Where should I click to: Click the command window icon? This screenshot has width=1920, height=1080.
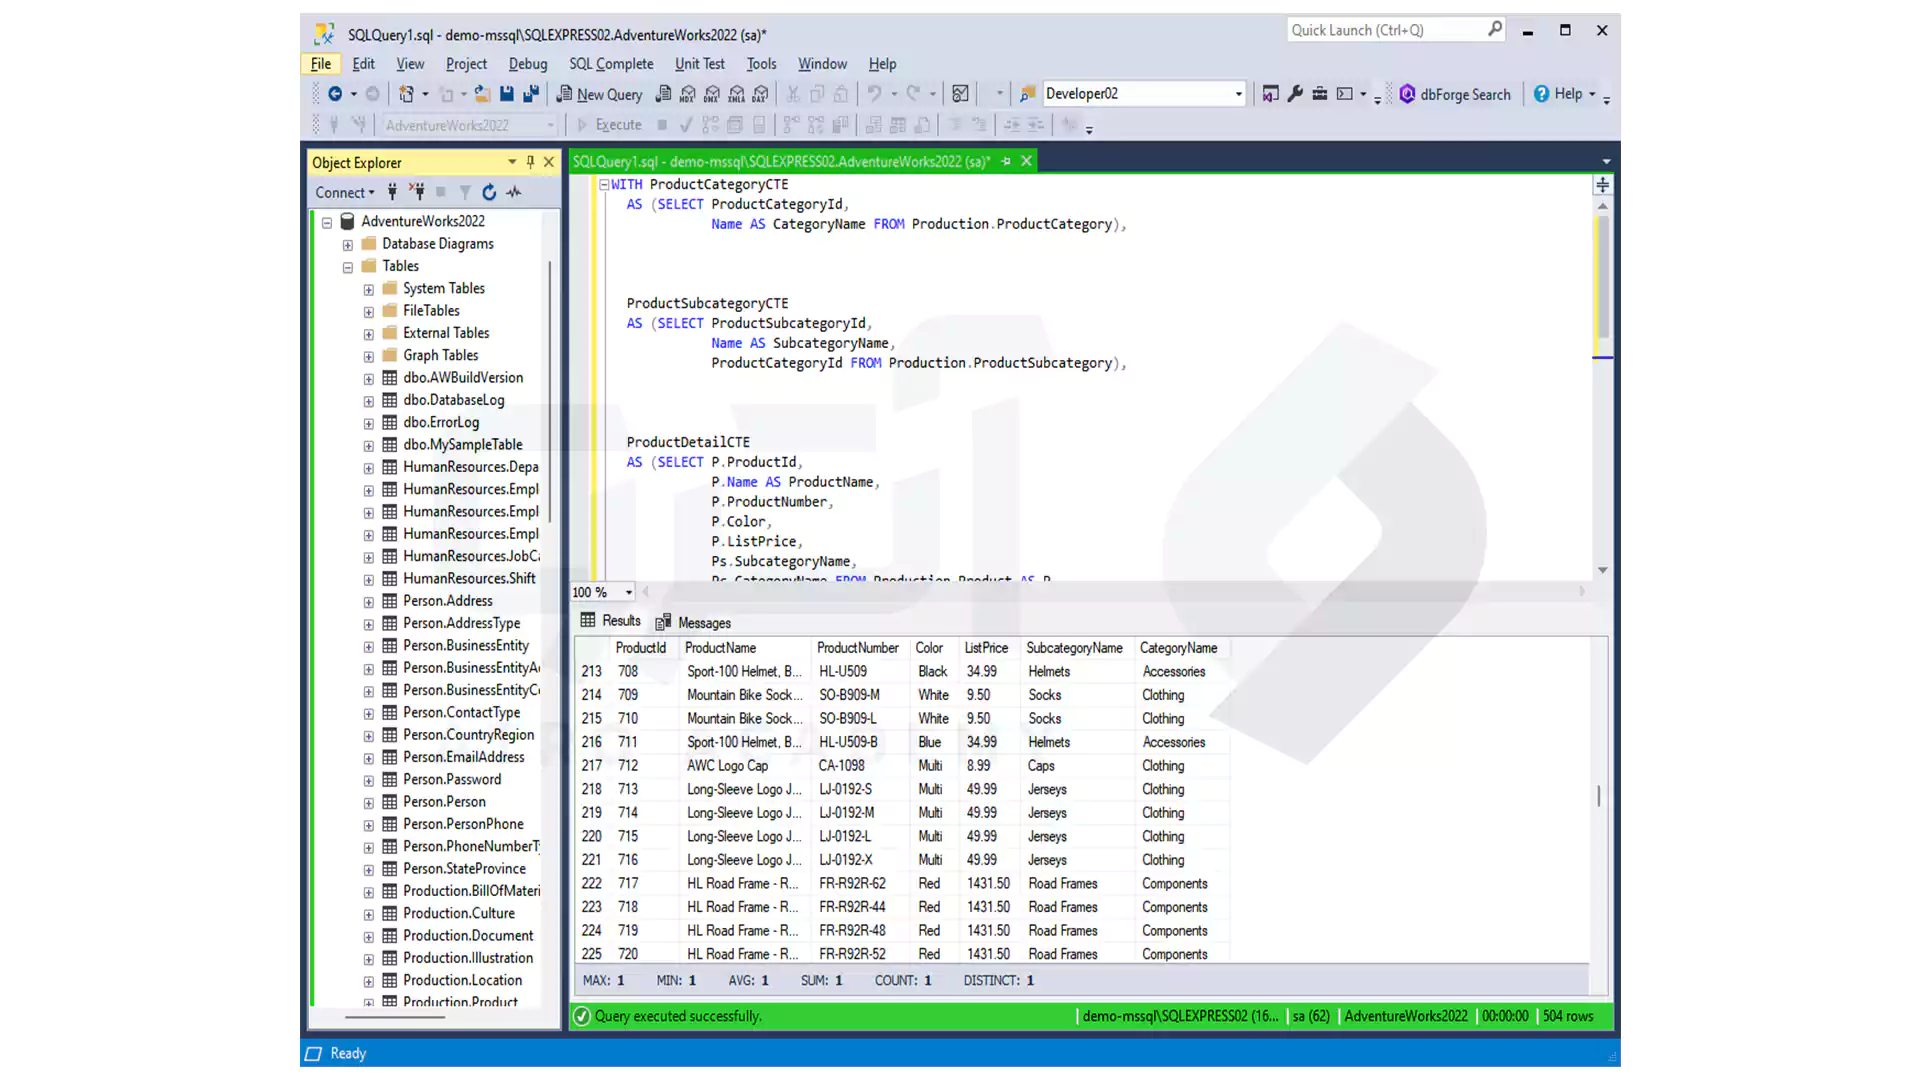coord(1345,94)
